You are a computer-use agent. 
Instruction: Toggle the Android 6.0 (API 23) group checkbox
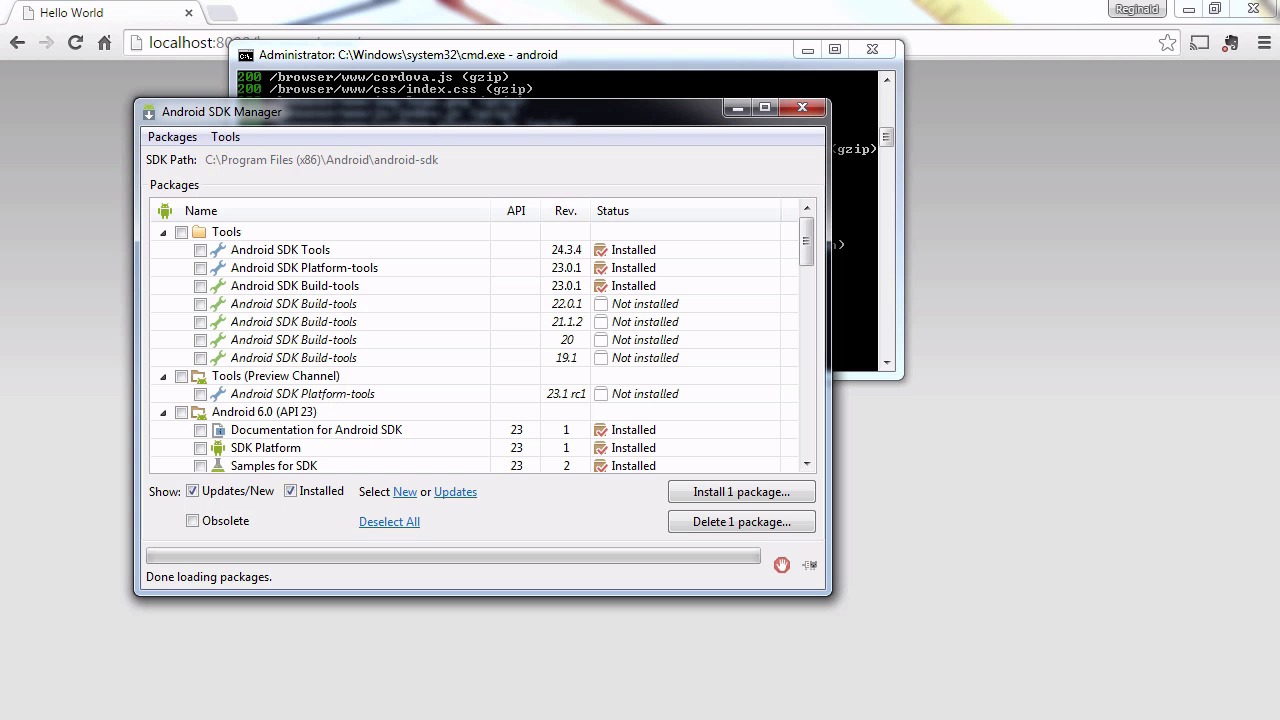point(181,412)
